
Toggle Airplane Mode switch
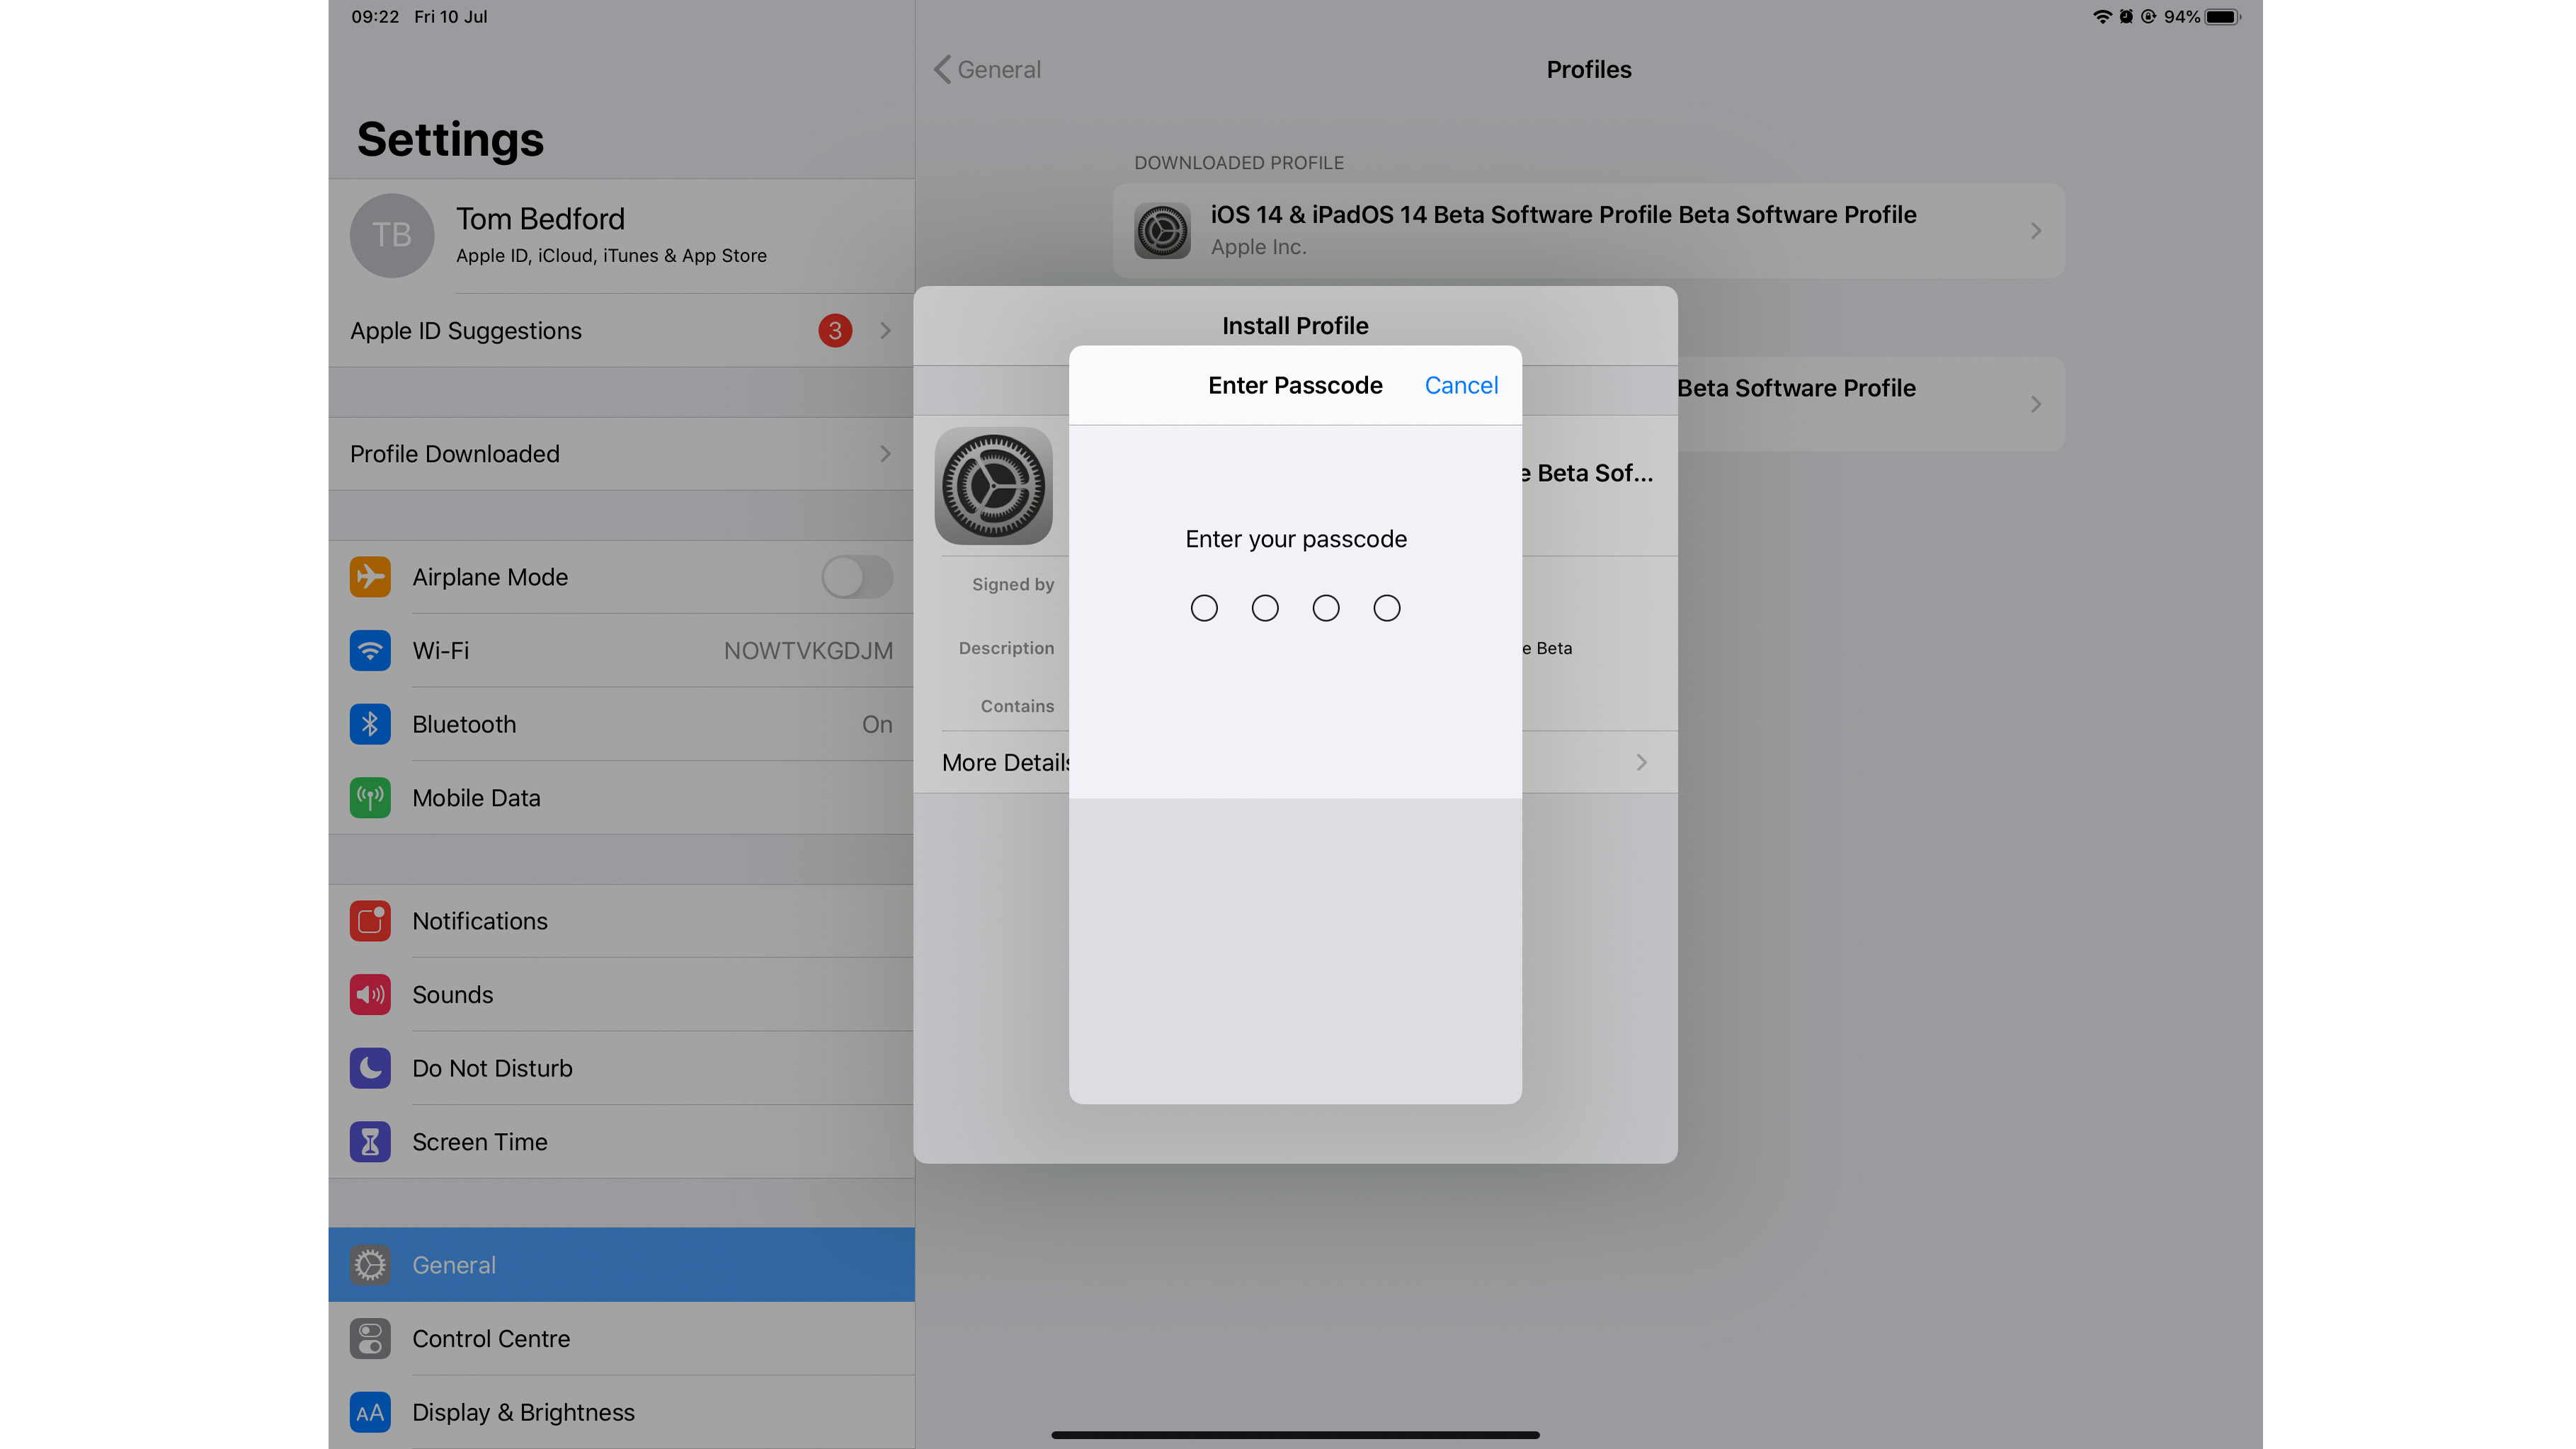[857, 577]
